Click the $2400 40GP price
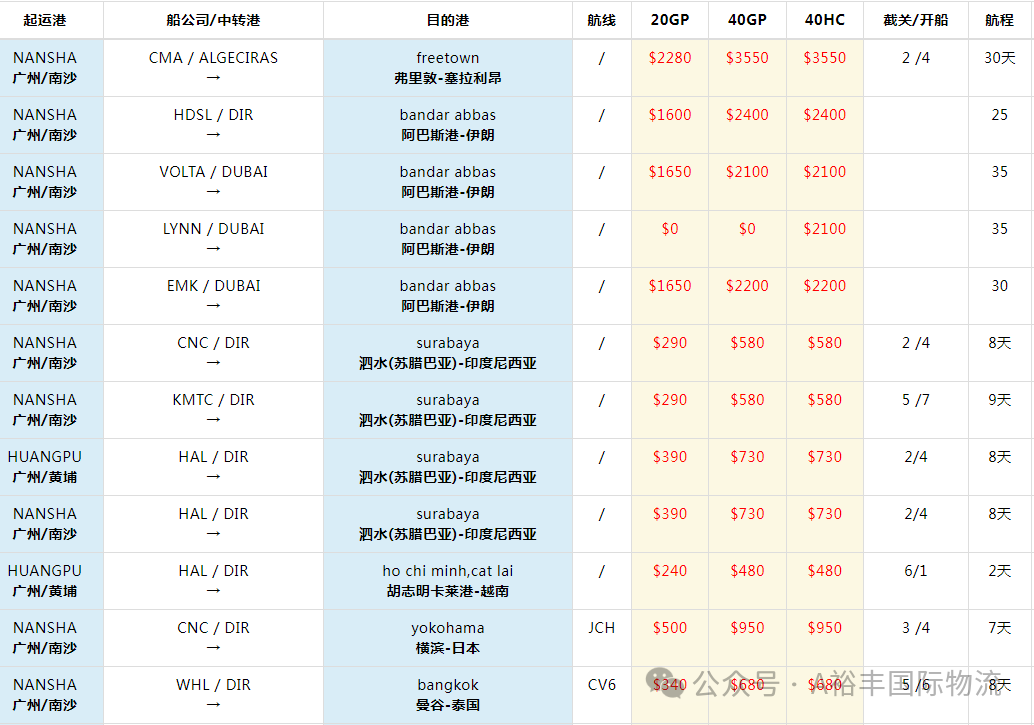 [747, 115]
